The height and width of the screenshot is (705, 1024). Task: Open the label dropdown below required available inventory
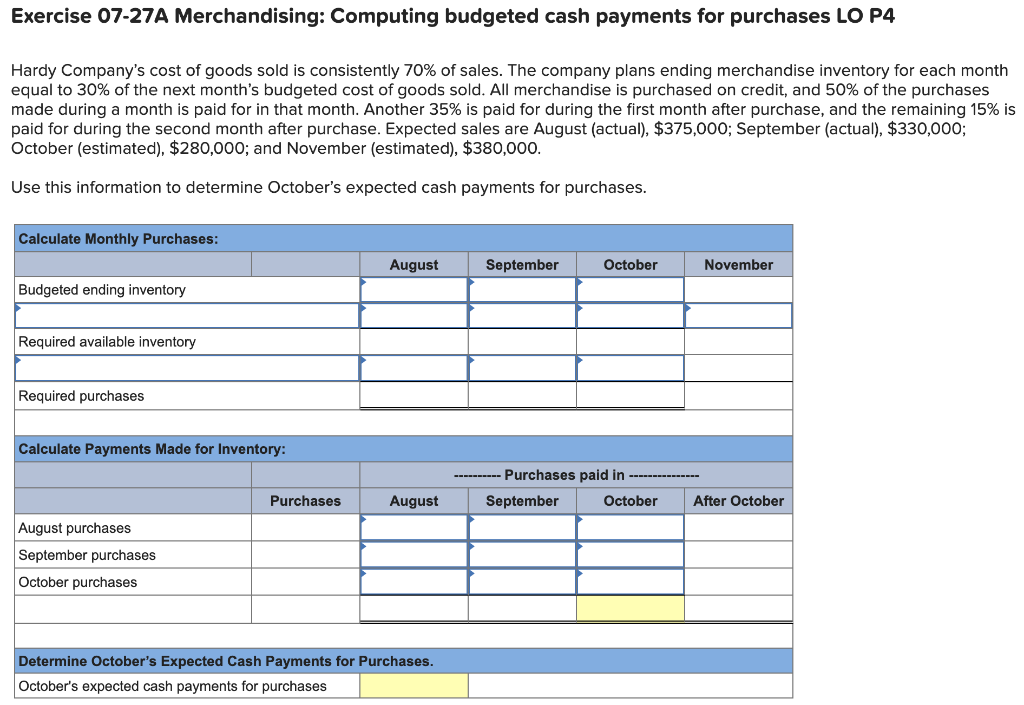click(185, 367)
